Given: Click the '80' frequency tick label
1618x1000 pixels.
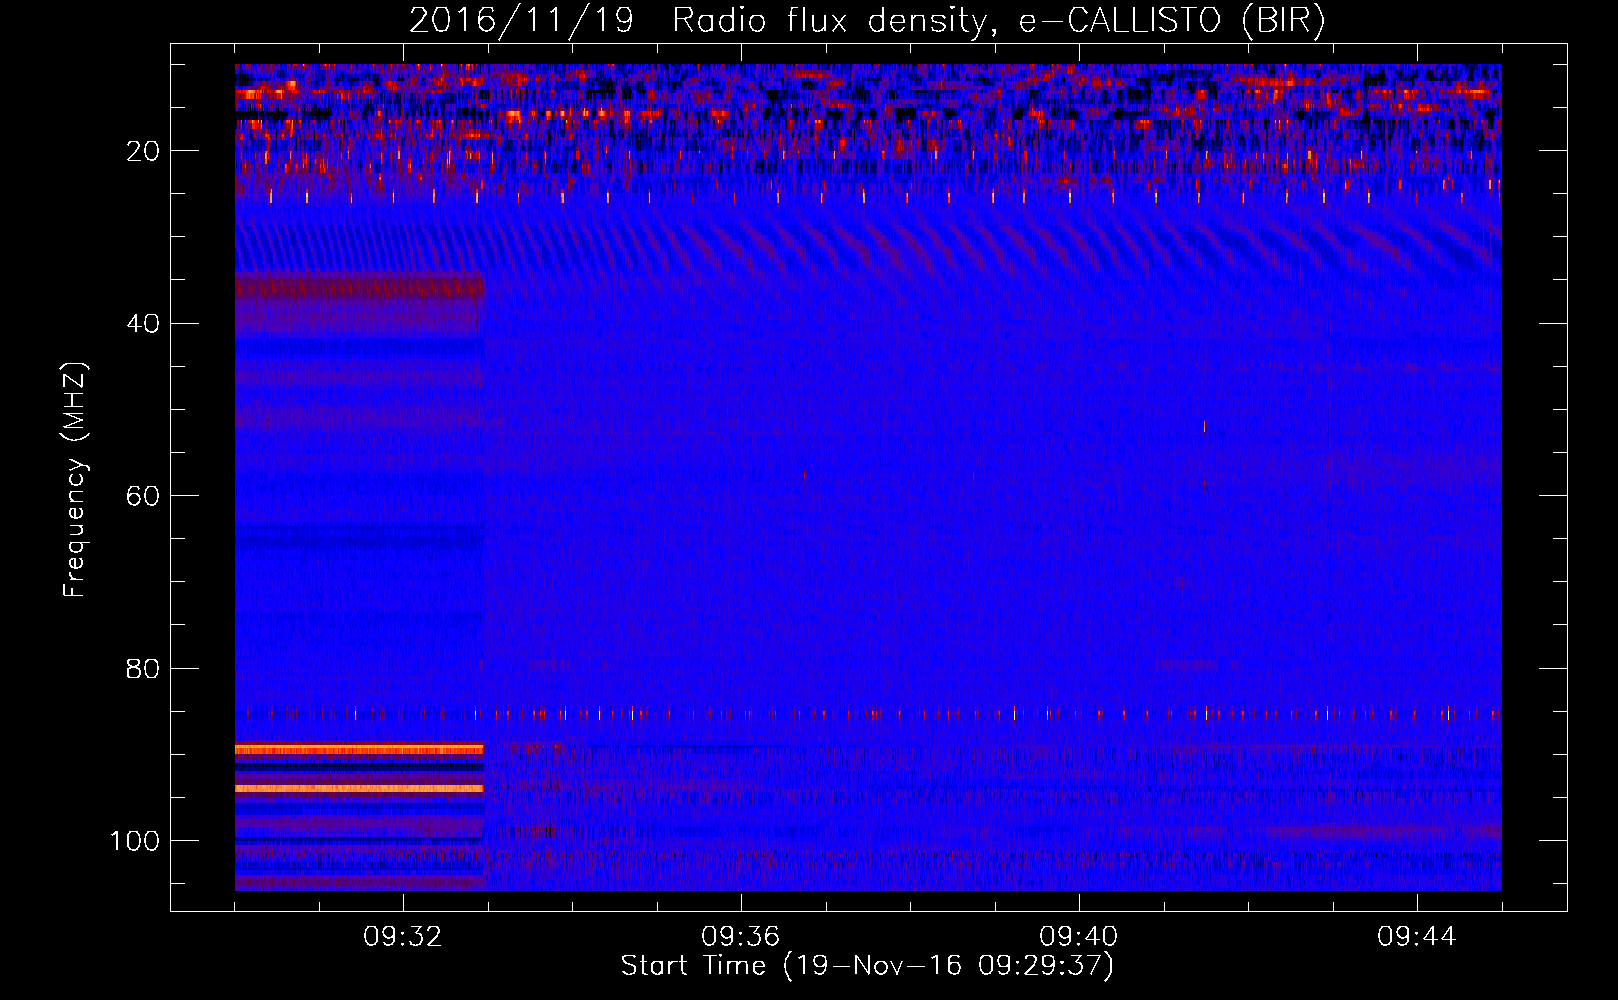Looking at the screenshot, I should (144, 669).
